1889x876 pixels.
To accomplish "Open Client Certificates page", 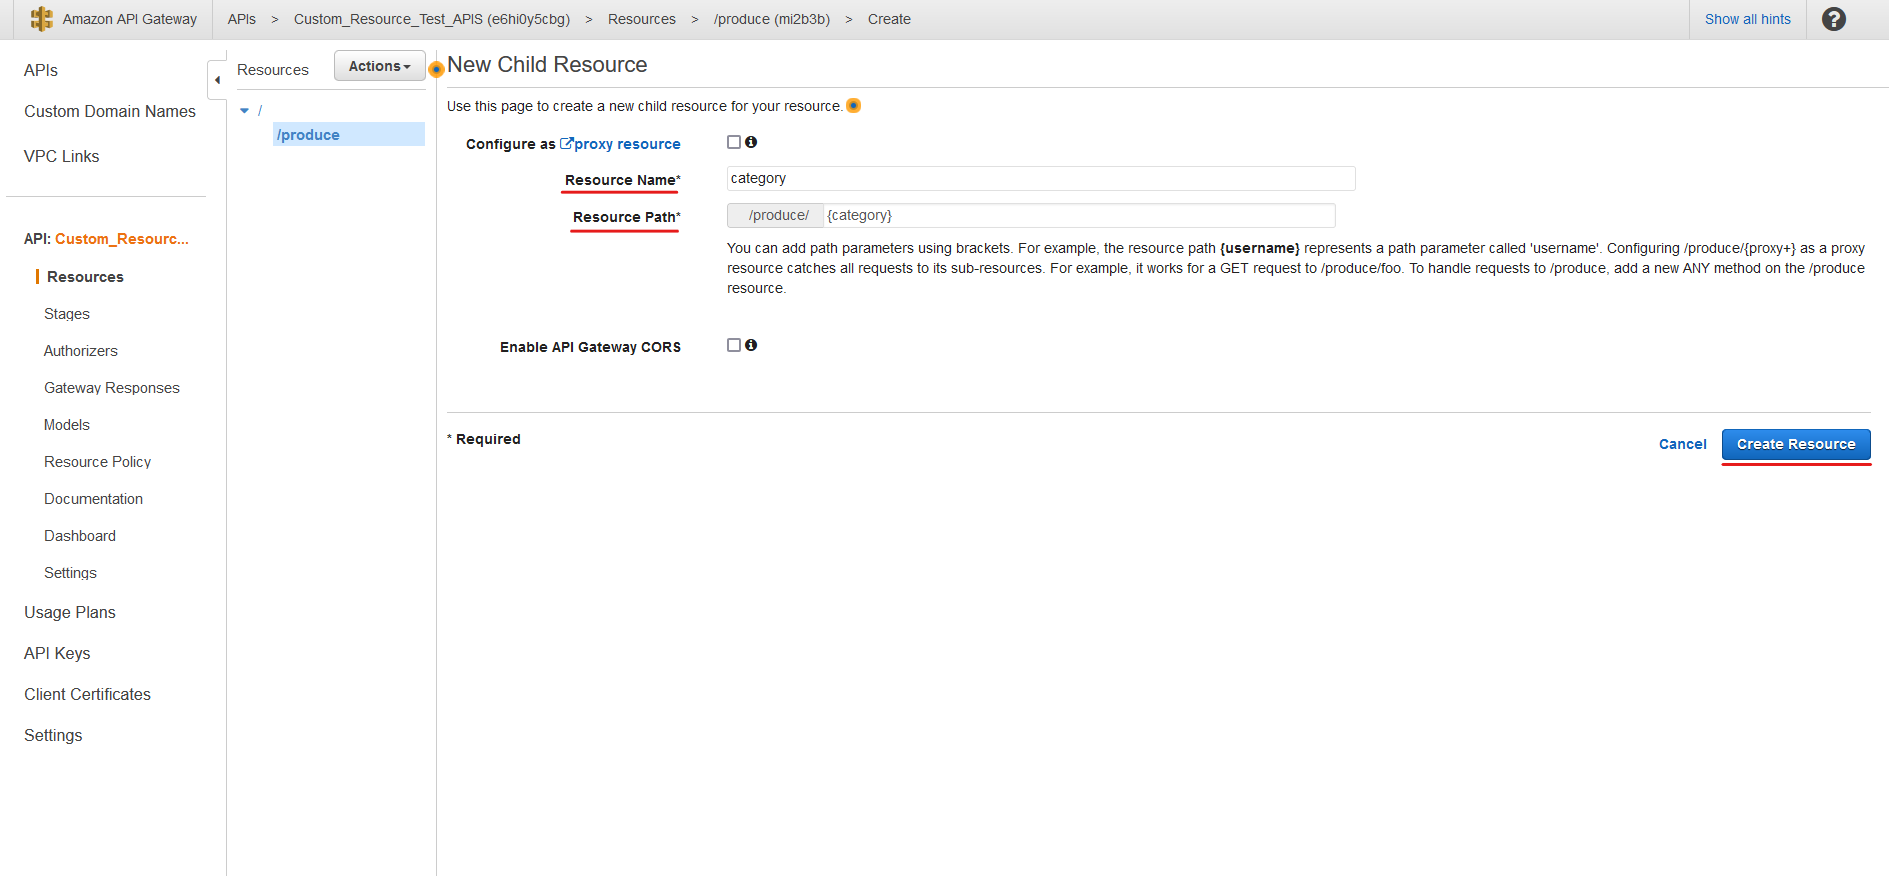I will [x=88, y=694].
